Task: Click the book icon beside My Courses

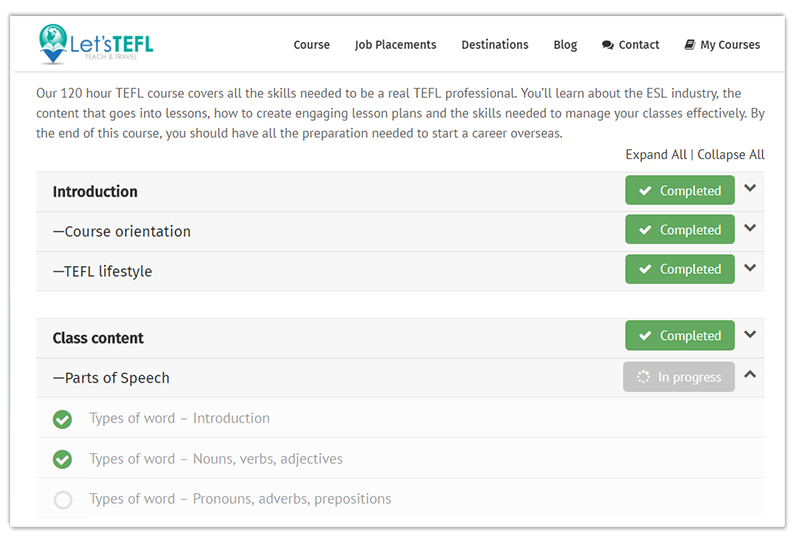Action: pyautogui.click(x=689, y=45)
